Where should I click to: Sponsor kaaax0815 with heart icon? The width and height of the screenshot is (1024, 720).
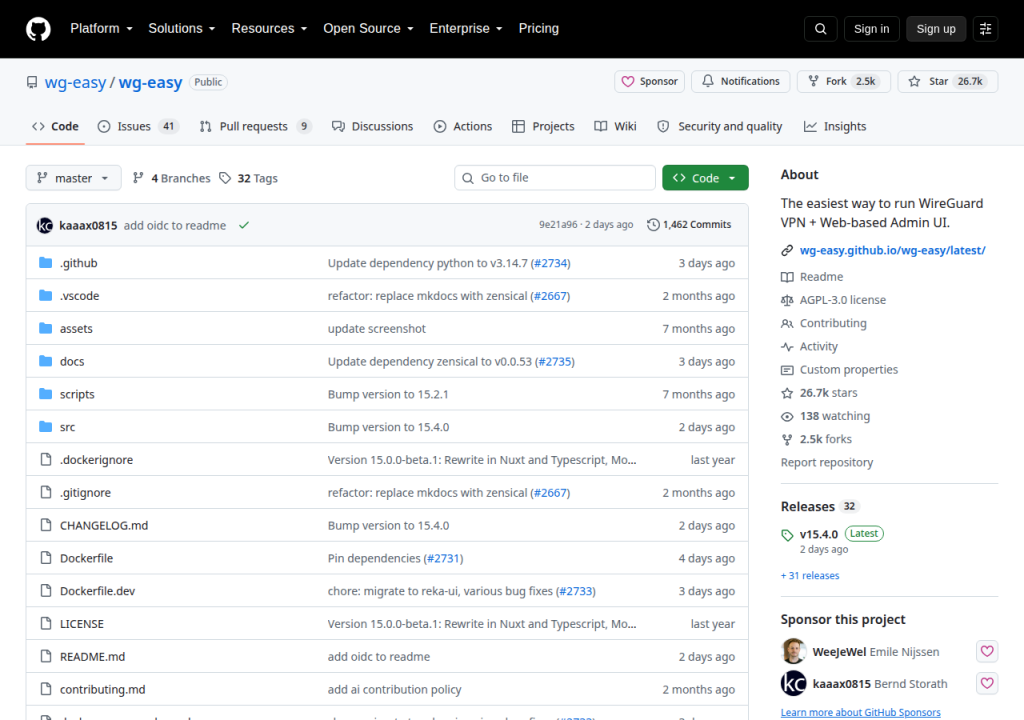coord(987,683)
